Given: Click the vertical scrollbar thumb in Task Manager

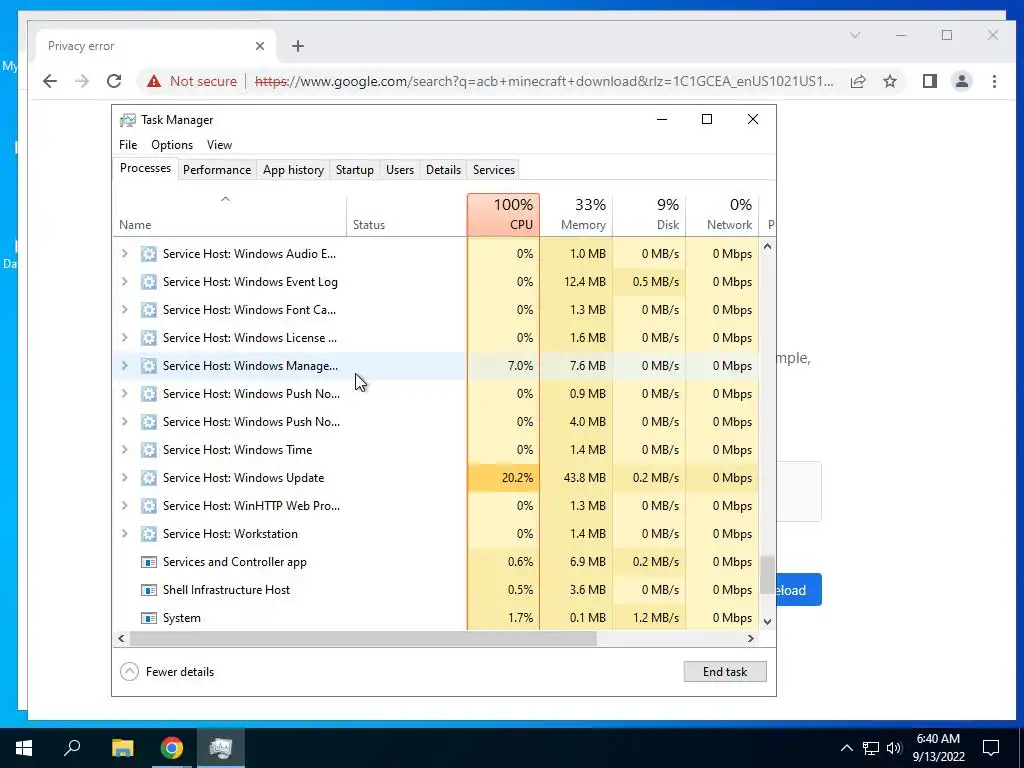Looking at the screenshot, I should pyautogui.click(x=767, y=575).
